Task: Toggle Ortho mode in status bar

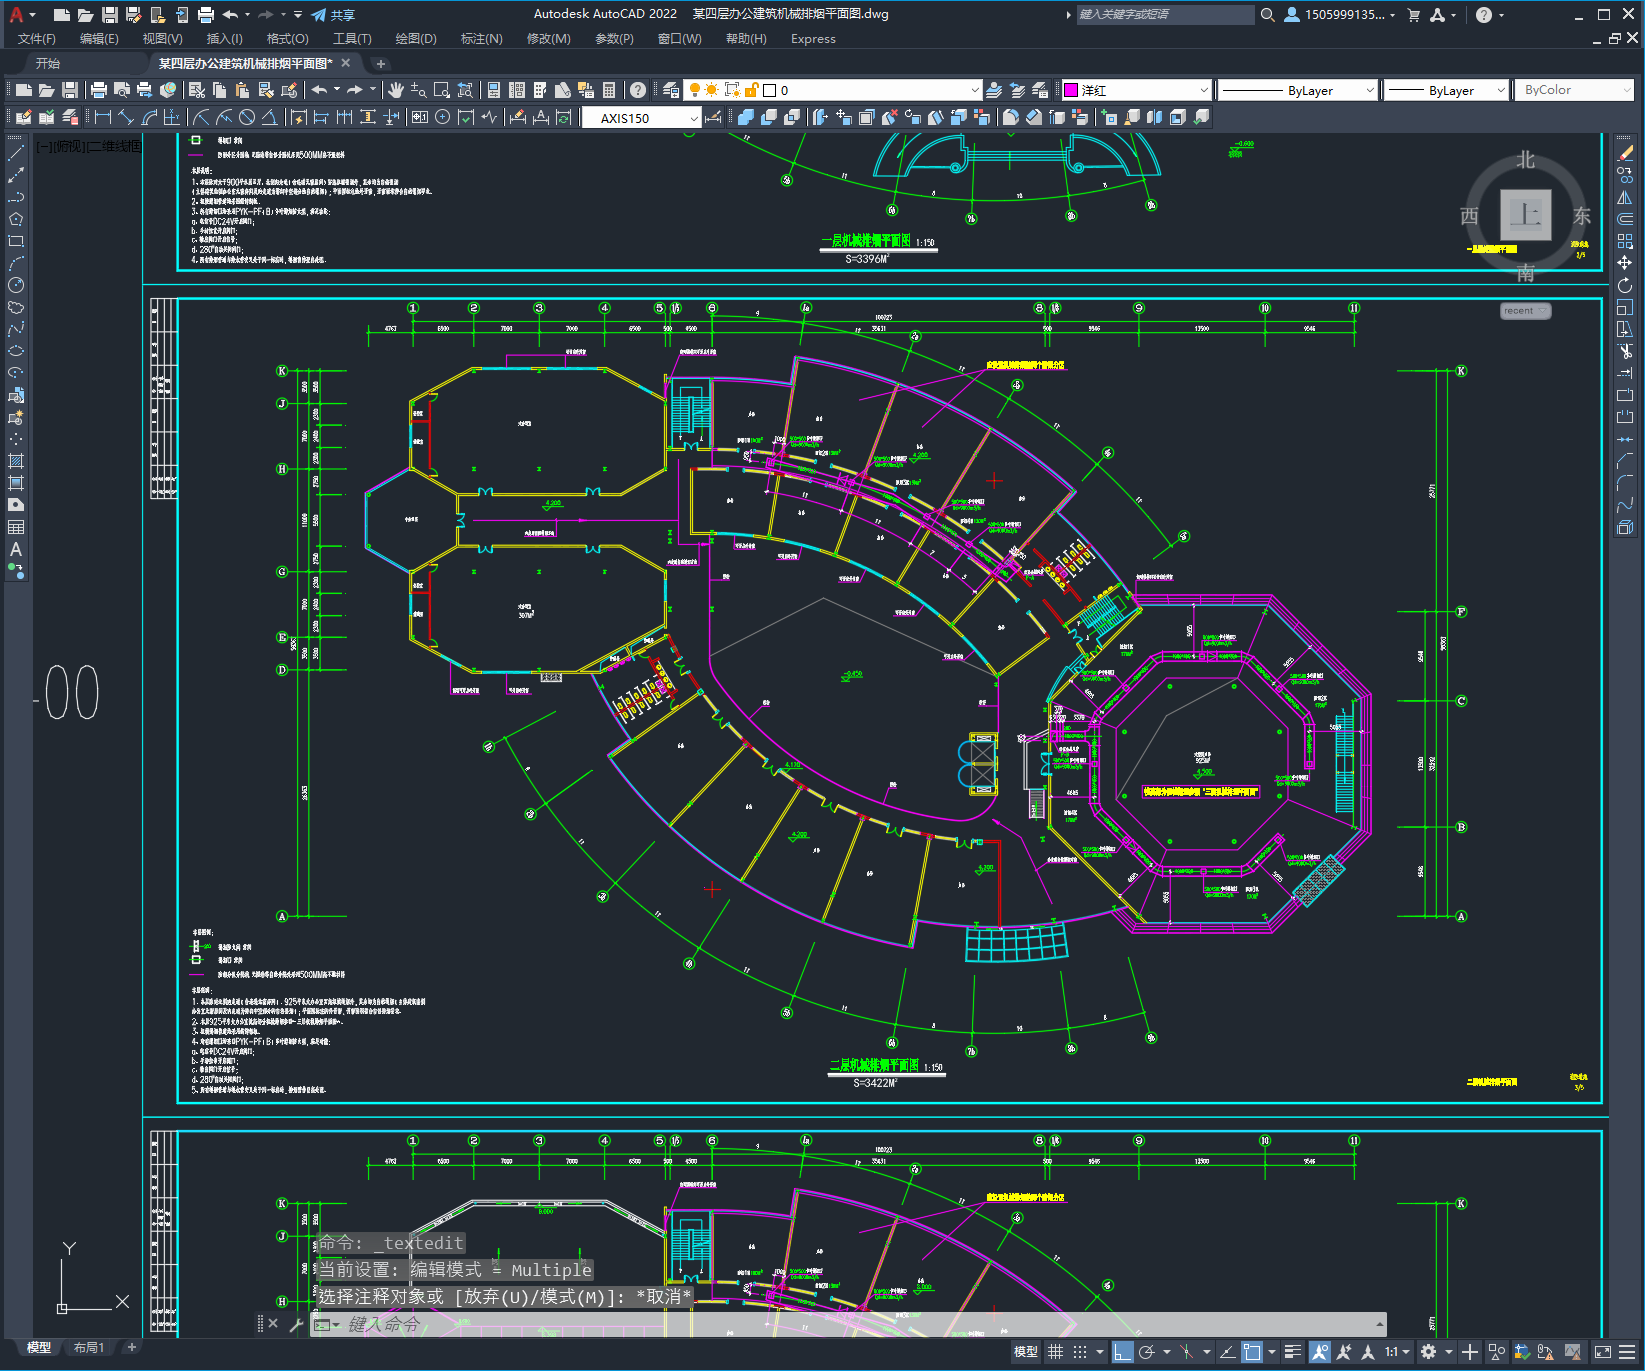Action: coord(1122,1352)
